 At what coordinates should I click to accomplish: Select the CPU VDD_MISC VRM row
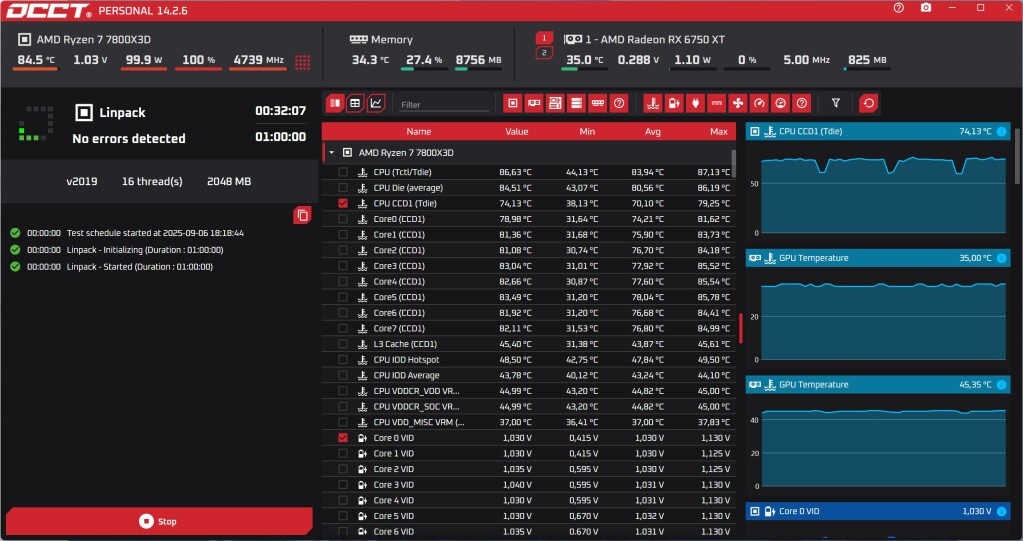click(528, 422)
